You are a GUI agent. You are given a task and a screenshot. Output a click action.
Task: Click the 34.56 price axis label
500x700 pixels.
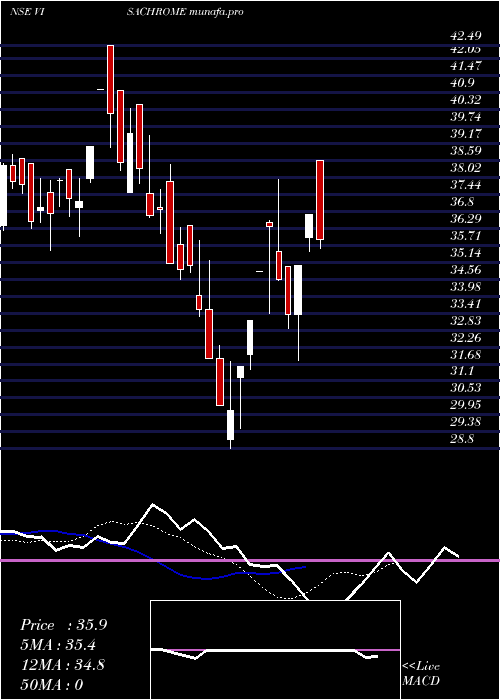[466, 270]
